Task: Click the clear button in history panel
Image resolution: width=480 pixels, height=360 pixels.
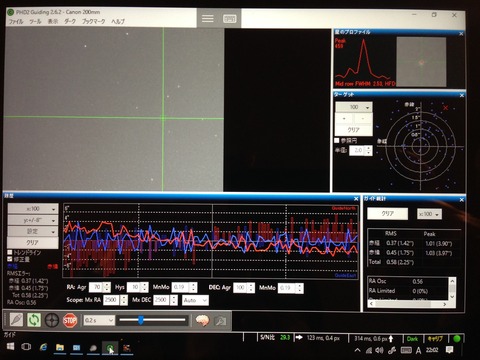Action: (33, 242)
